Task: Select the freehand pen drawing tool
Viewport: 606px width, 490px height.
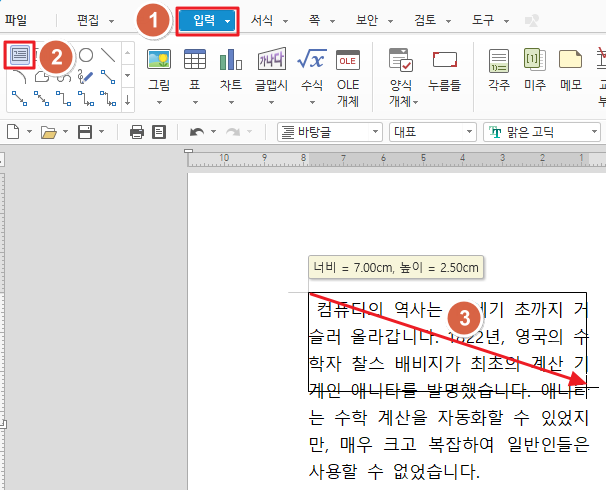Action: (85, 77)
